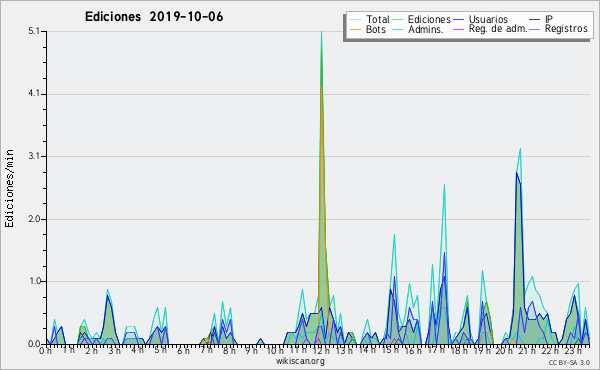This screenshot has height=370, width=600.
Task: Click the '9 h' x-axis label
Action: click(251, 351)
